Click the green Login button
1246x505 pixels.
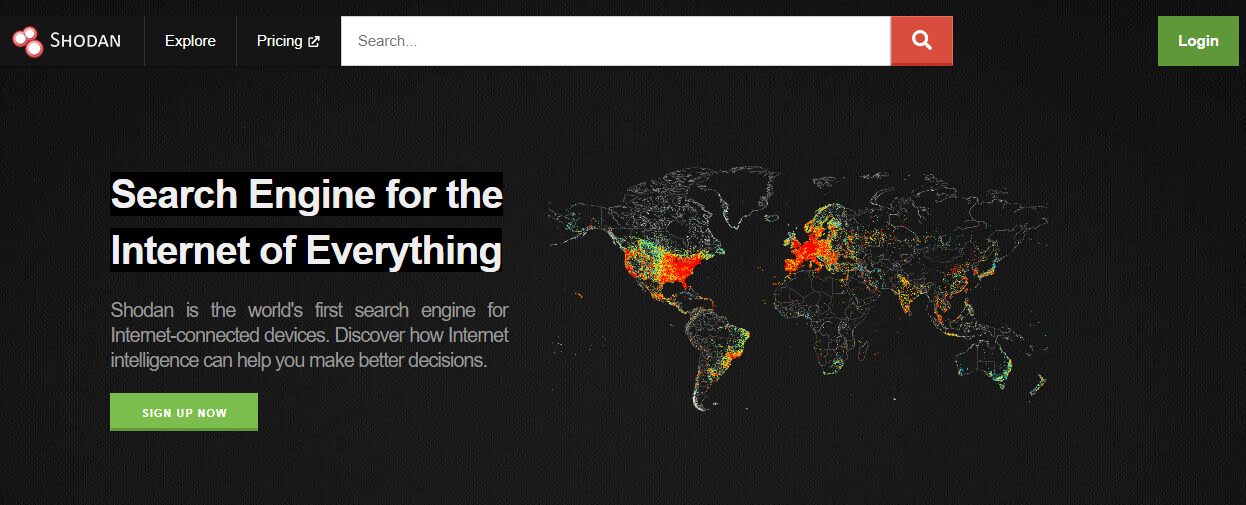[1198, 41]
